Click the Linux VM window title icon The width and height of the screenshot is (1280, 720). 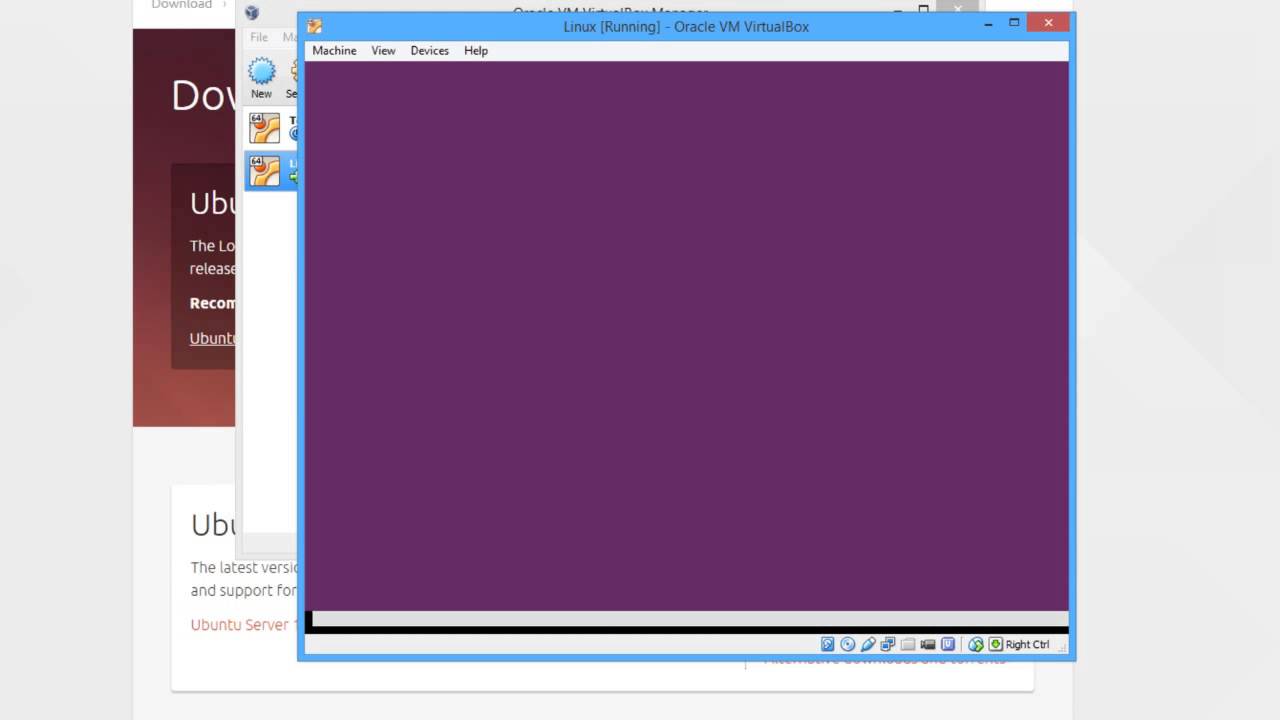[315, 27]
